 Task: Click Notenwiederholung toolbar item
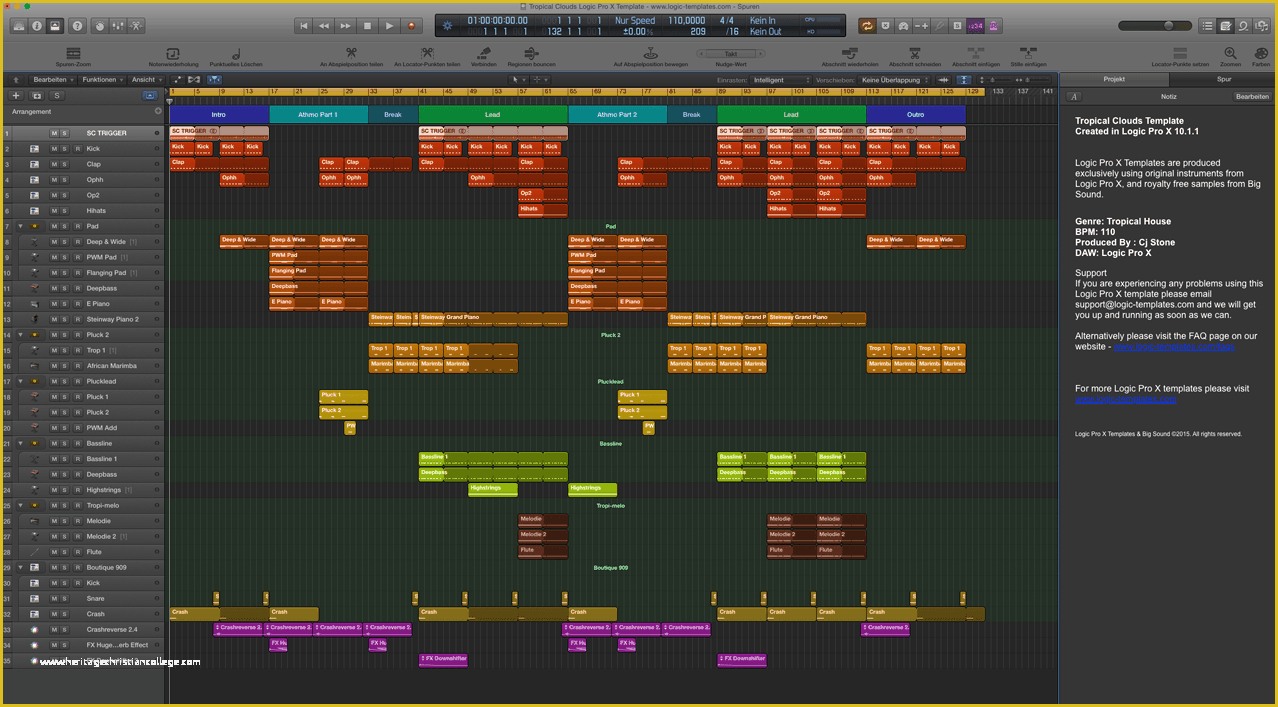(173, 56)
